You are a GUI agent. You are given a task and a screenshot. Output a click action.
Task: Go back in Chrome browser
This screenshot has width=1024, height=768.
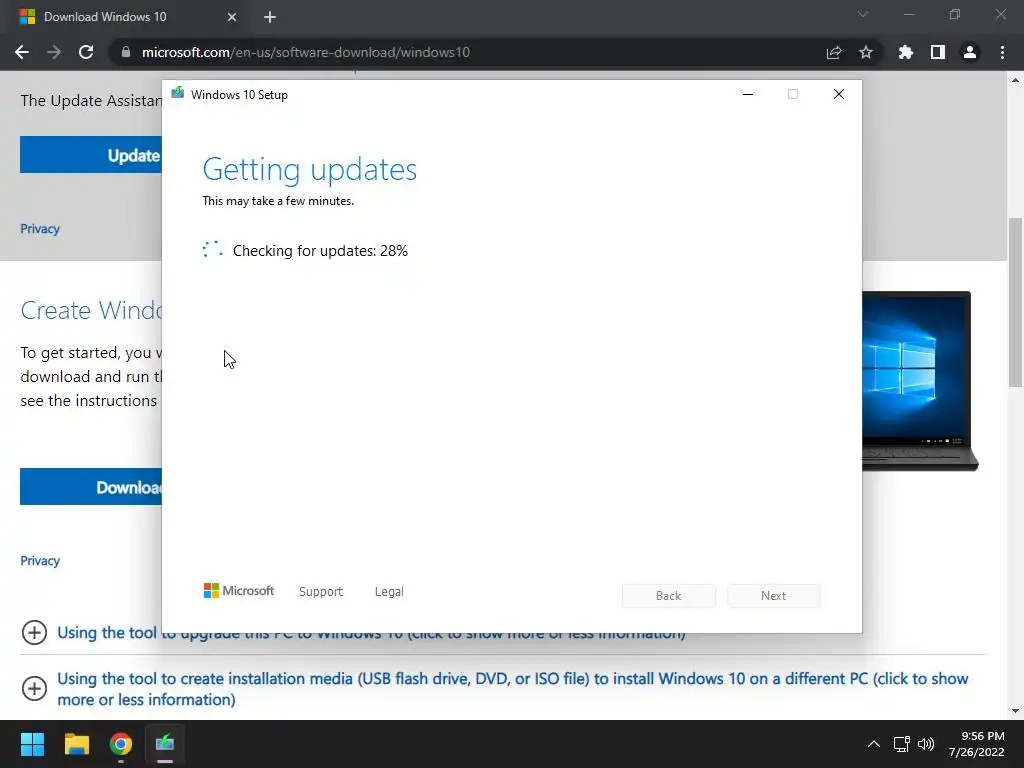click(22, 52)
